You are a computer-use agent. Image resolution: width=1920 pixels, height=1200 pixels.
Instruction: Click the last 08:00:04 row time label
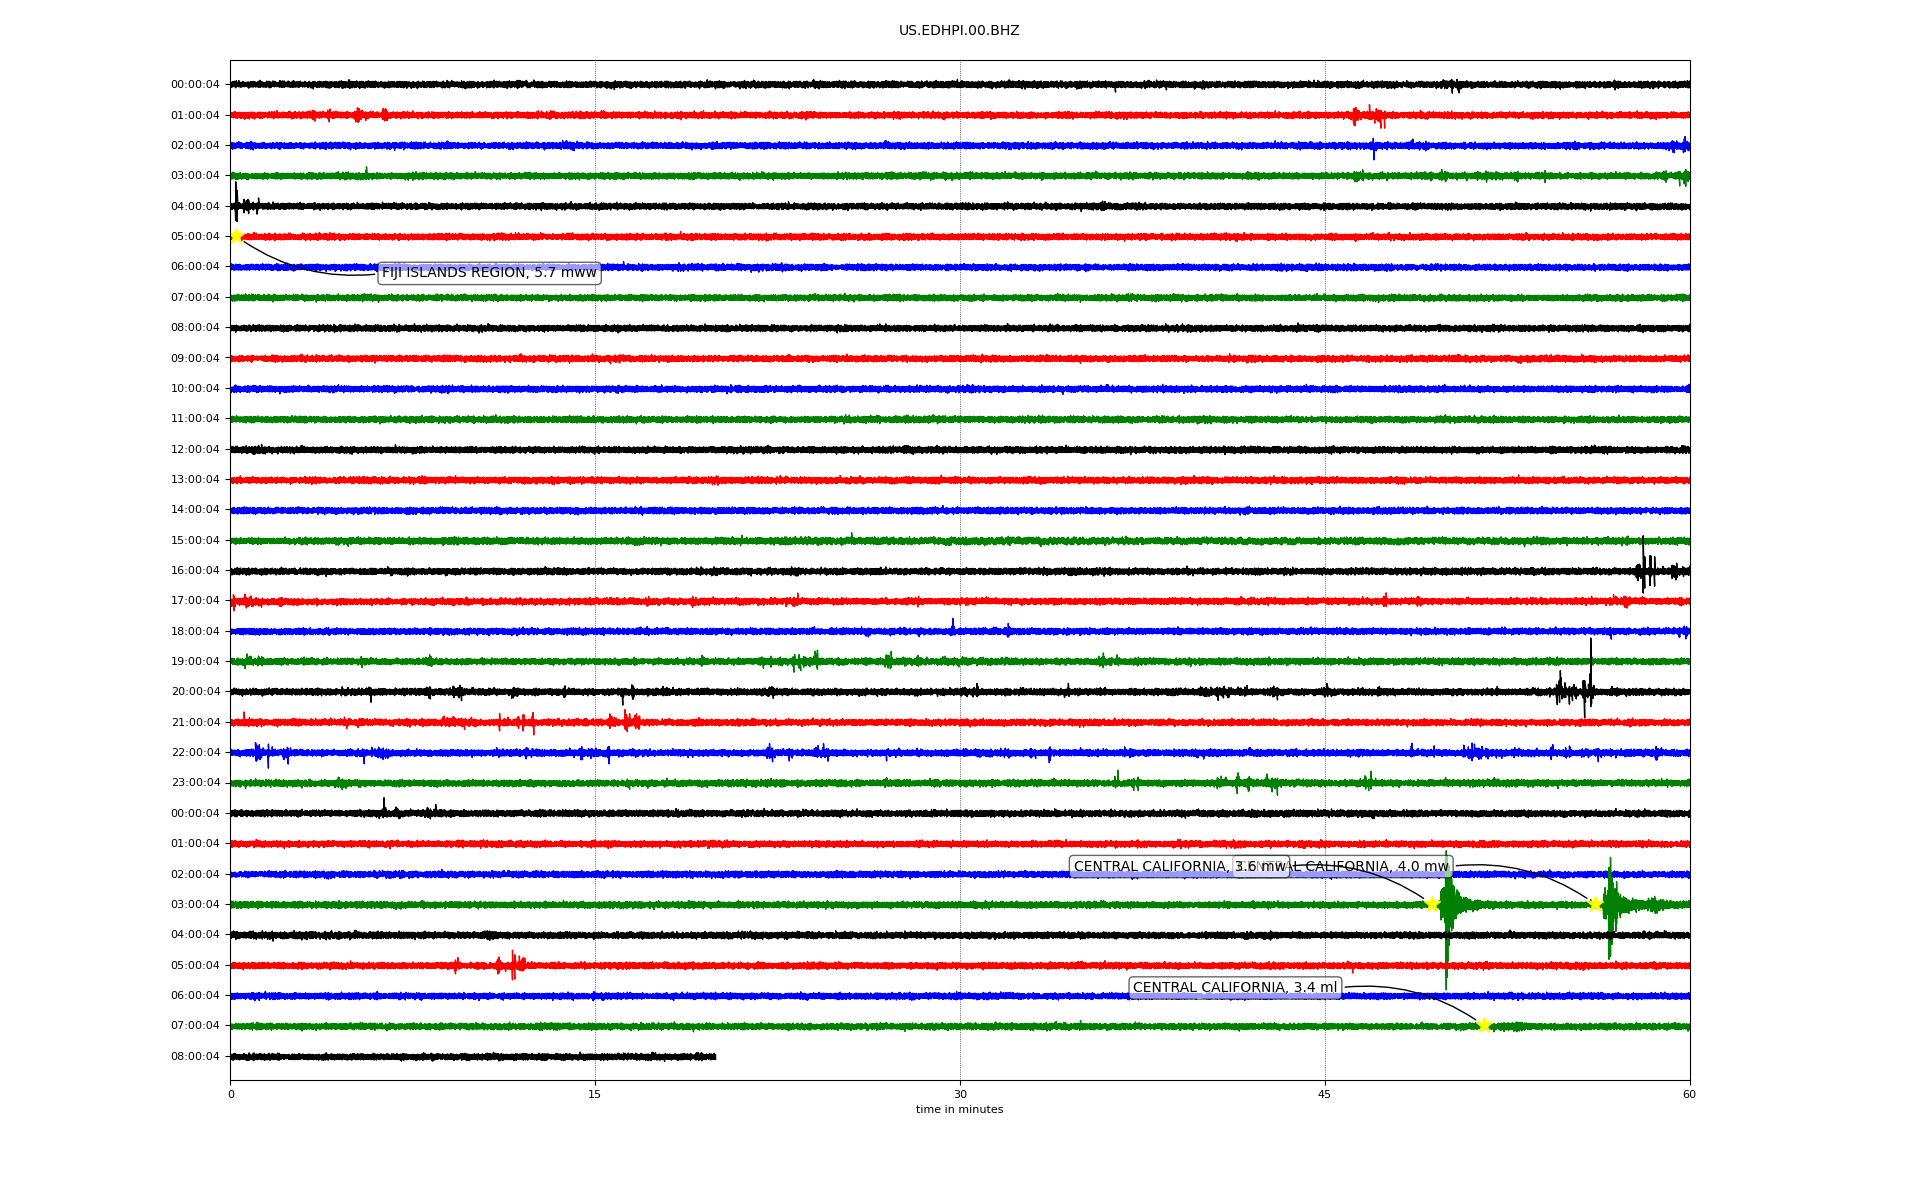(x=195, y=1057)
